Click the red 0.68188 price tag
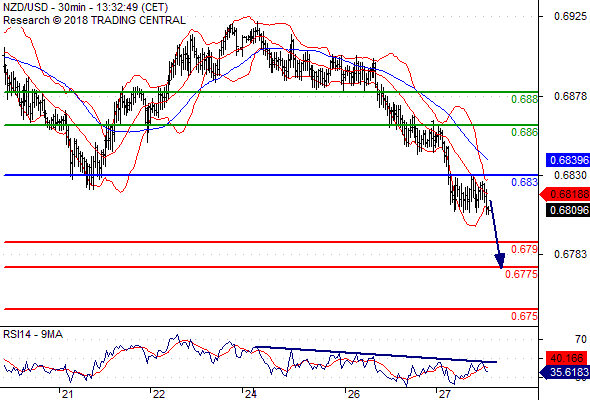The image size is (590, 400). [x=566, y=194]
